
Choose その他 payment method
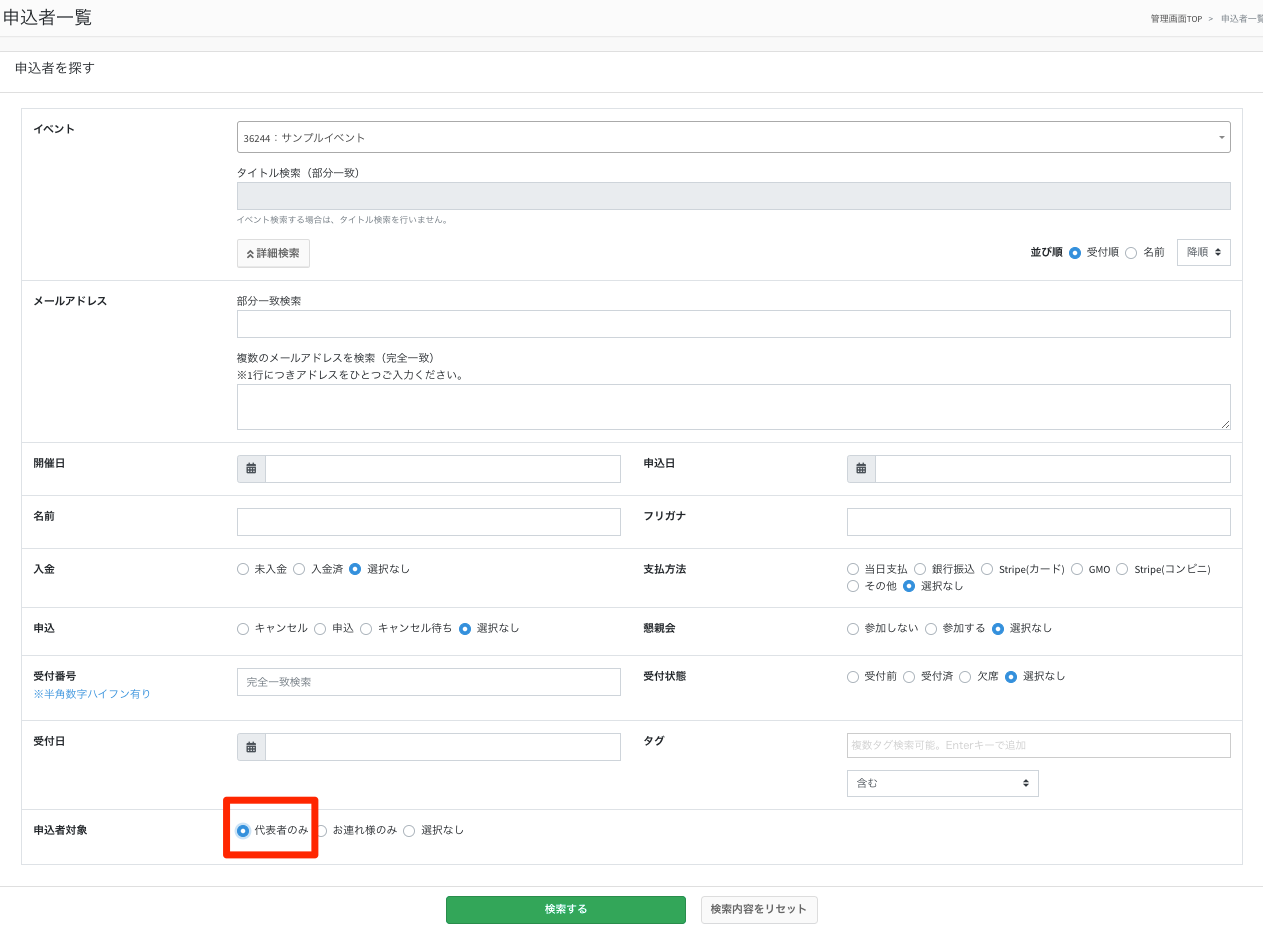click(853, 586)
